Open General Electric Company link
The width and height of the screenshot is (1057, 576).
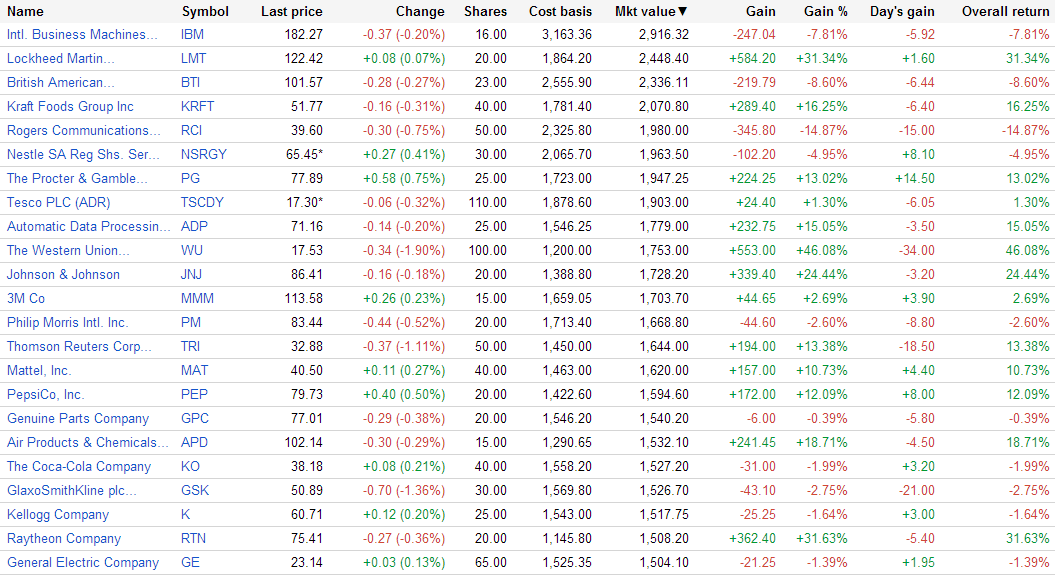tap(83, 563)
